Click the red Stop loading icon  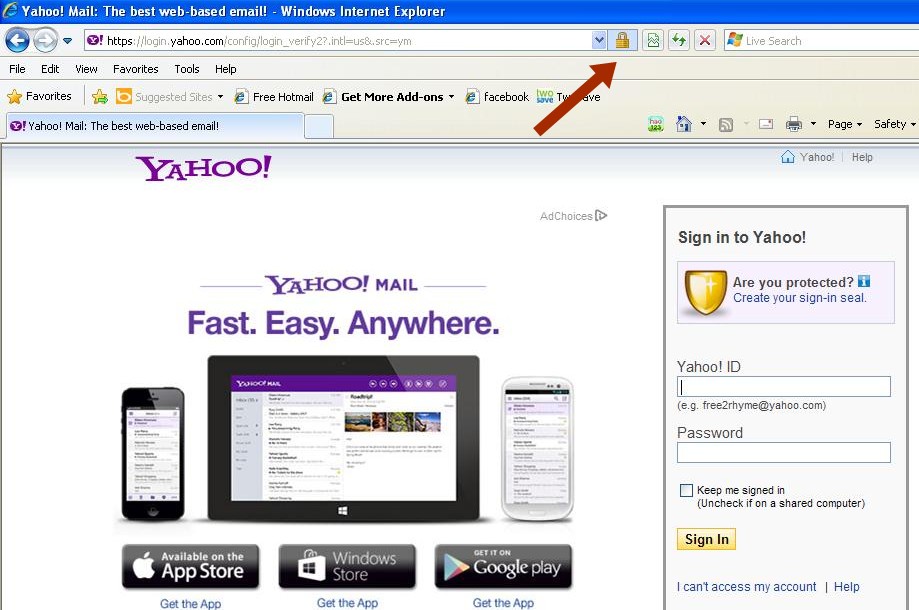(705, 40)
